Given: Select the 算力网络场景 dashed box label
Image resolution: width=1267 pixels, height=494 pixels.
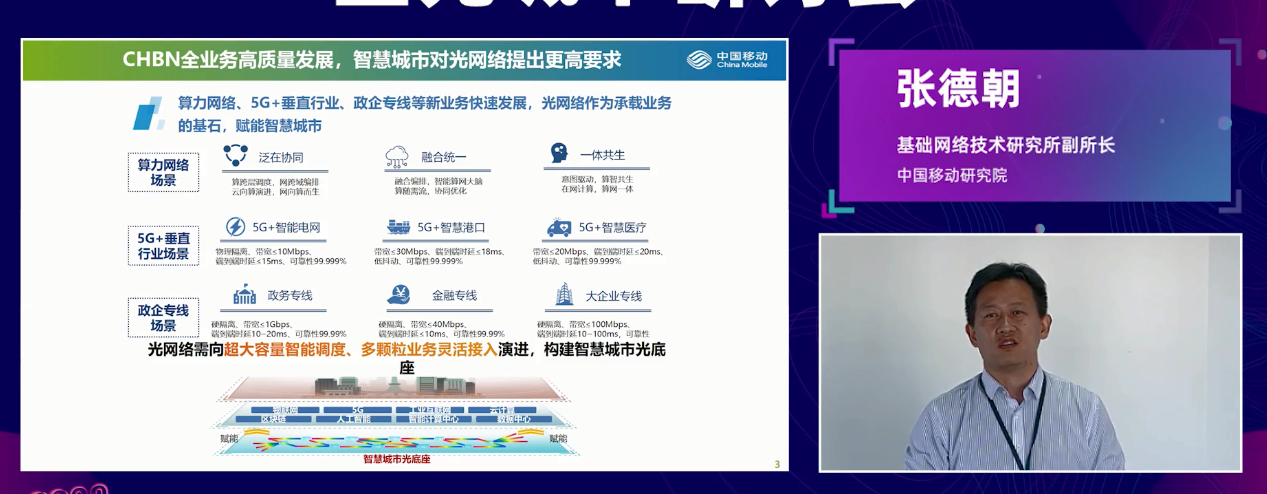Looking at the screenshot, I should [x=162, y=172].
